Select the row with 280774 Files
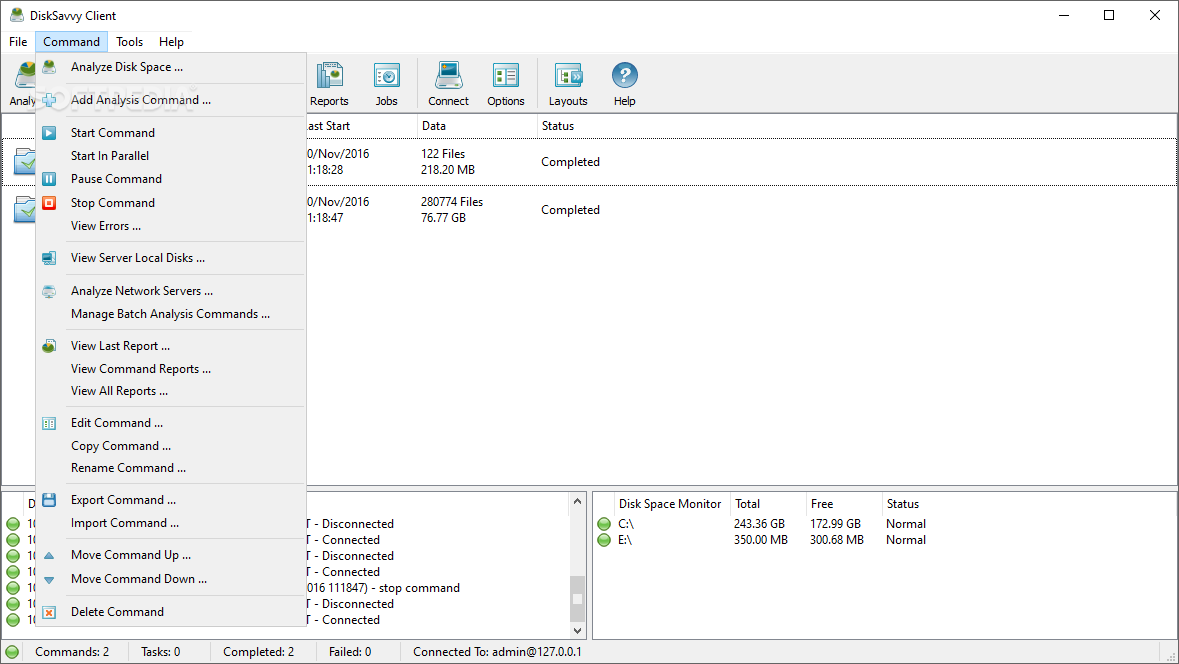Image resolution: width=1179 pixels, height=664 pixels. (x=590, y=210)
